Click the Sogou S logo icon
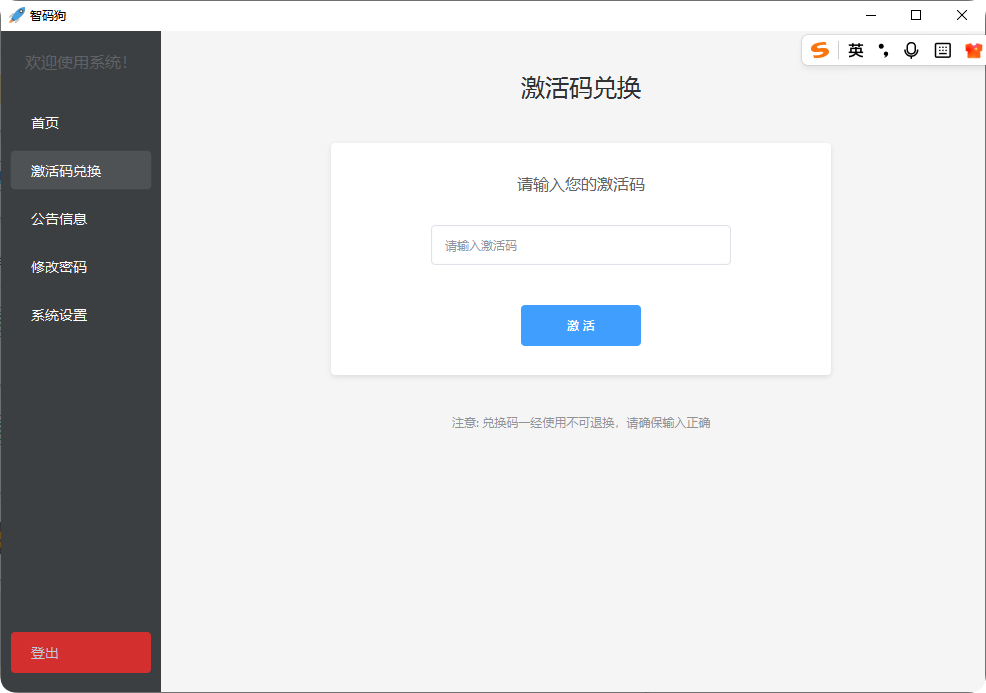The image size is (986, 693). [820, 50]
